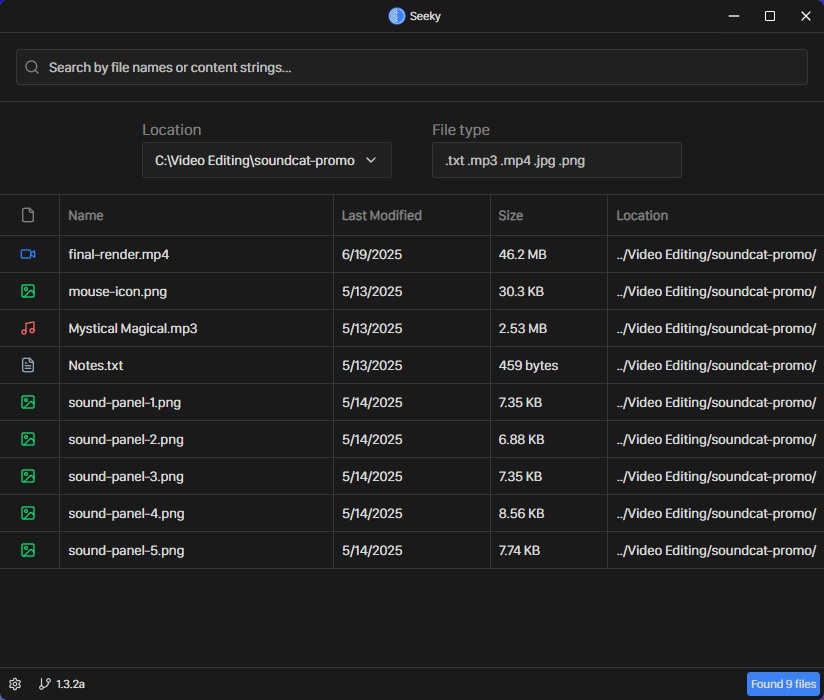Select the sound-panel-3.png file name
The image size is (824, 700).
point(126,476)
